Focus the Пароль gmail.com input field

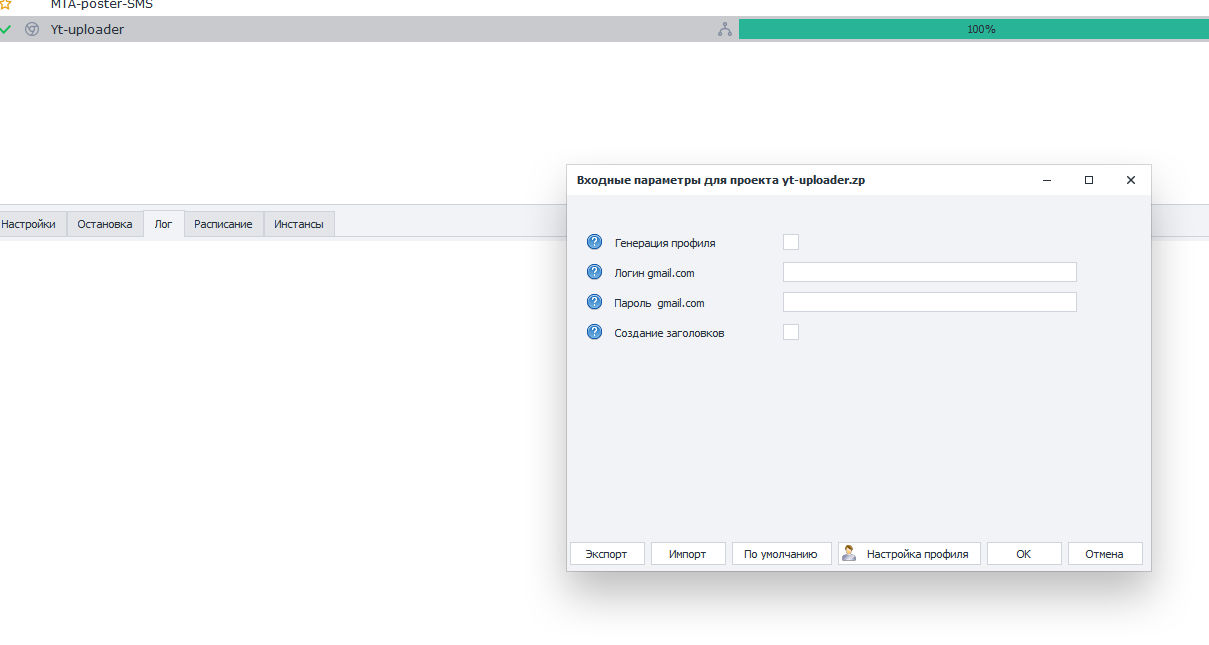pyautogui.click(x=929, y=302)
